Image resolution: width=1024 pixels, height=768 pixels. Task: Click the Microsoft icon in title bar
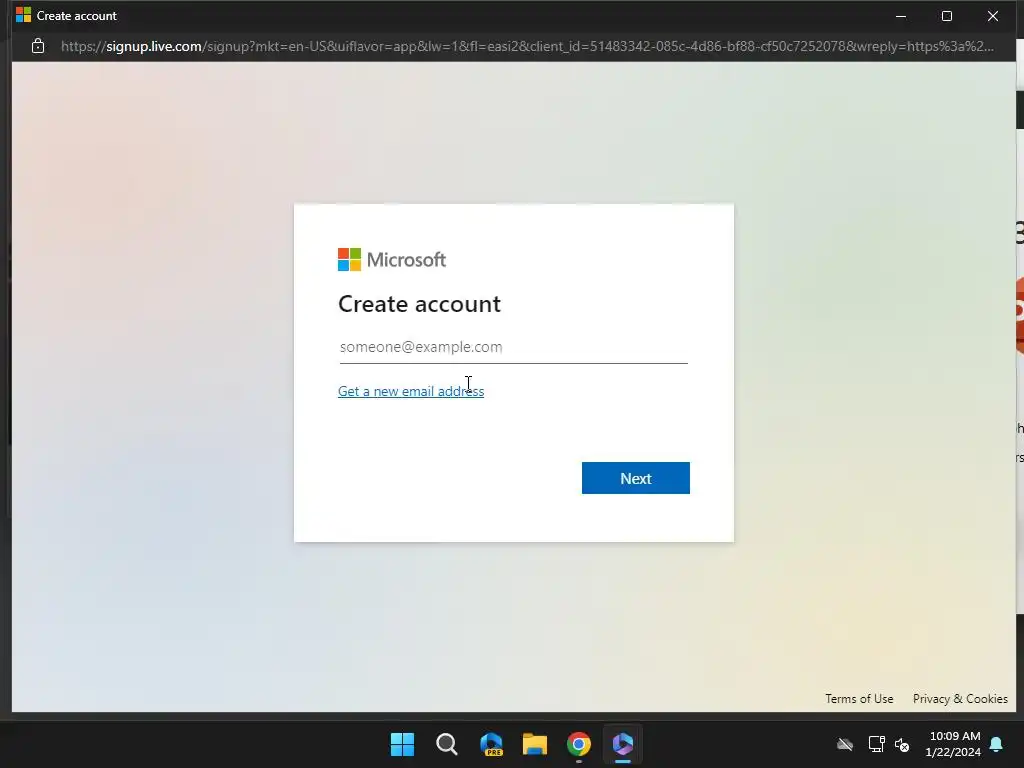(24, 15)
